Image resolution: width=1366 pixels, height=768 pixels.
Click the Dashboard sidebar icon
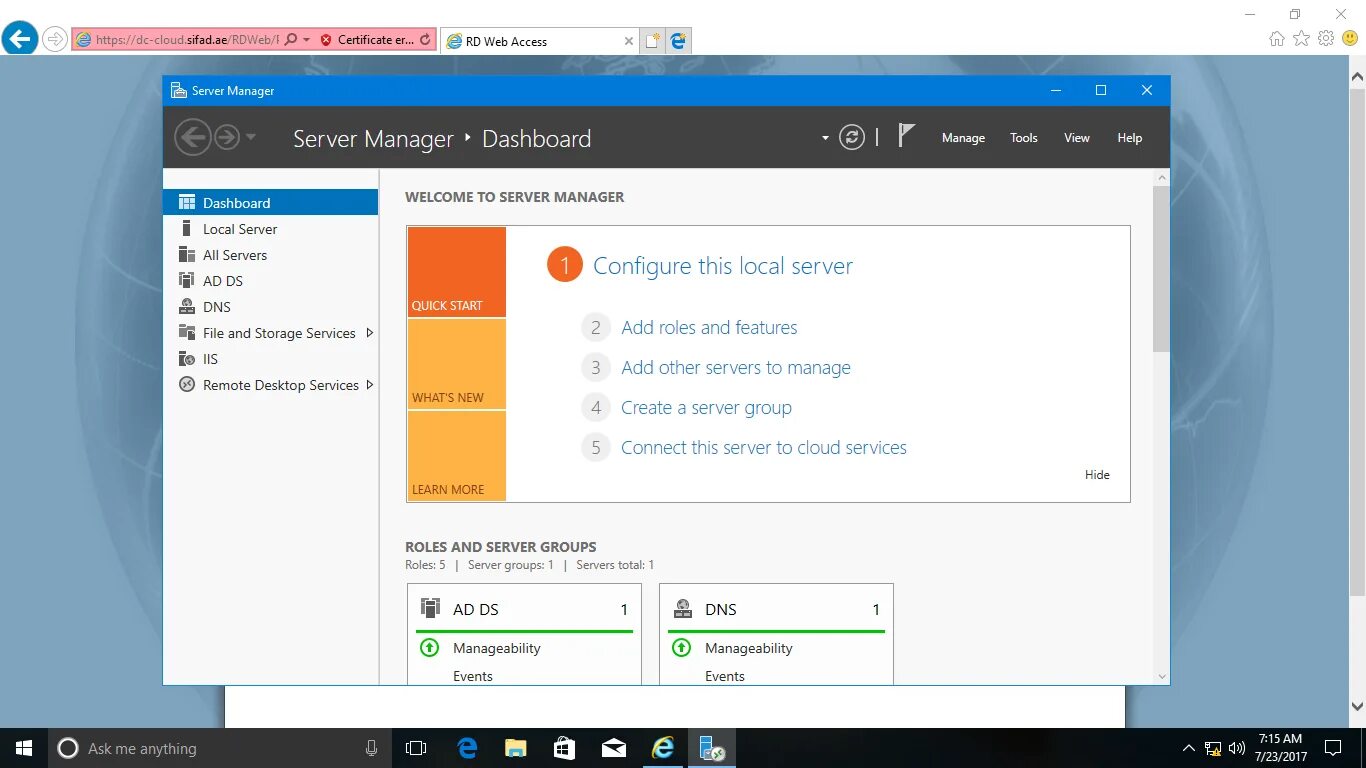[187, 202]
